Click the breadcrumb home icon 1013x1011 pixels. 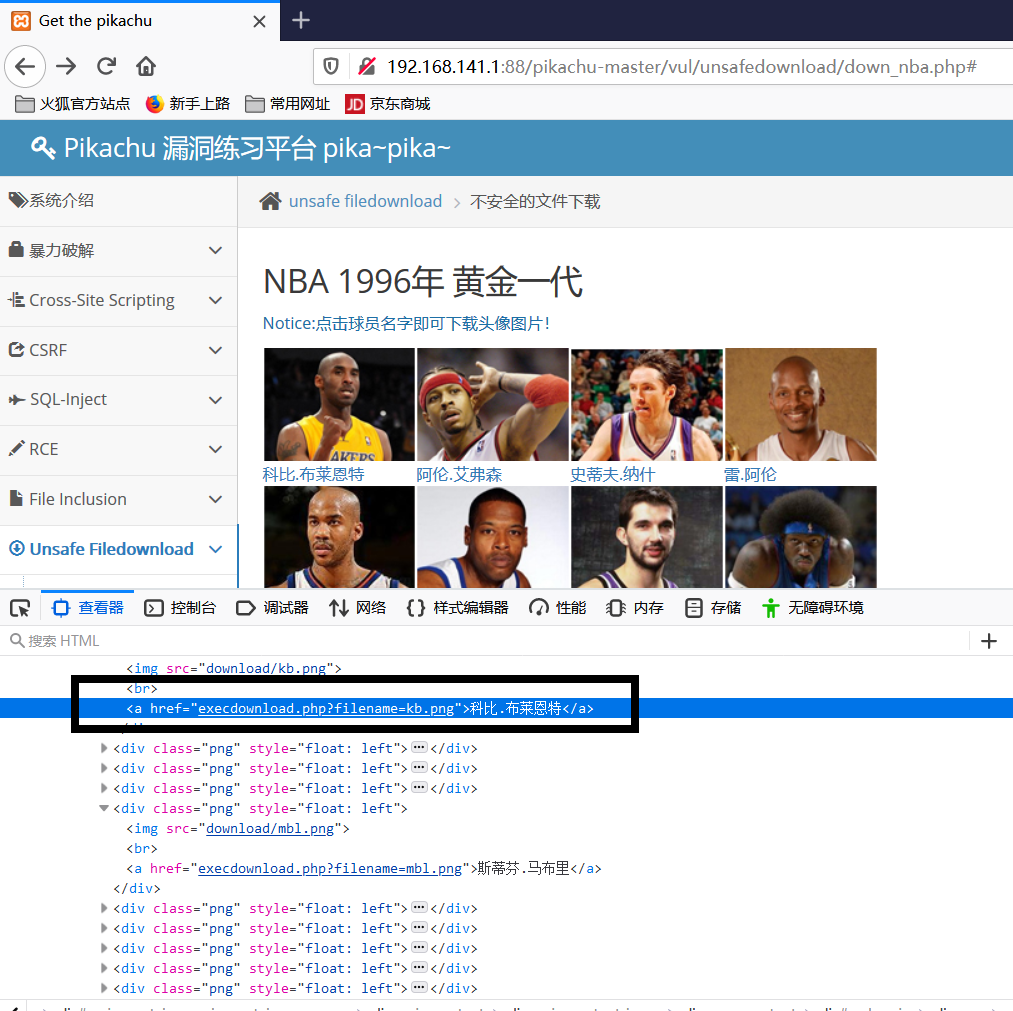[x=270, y=201]
